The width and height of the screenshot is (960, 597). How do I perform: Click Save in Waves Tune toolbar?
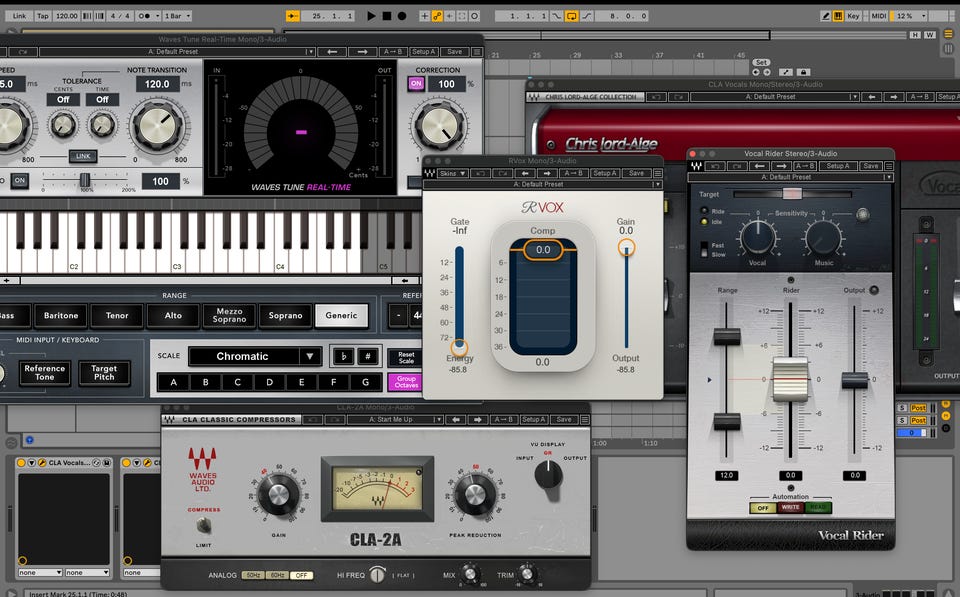coord(455,52)
